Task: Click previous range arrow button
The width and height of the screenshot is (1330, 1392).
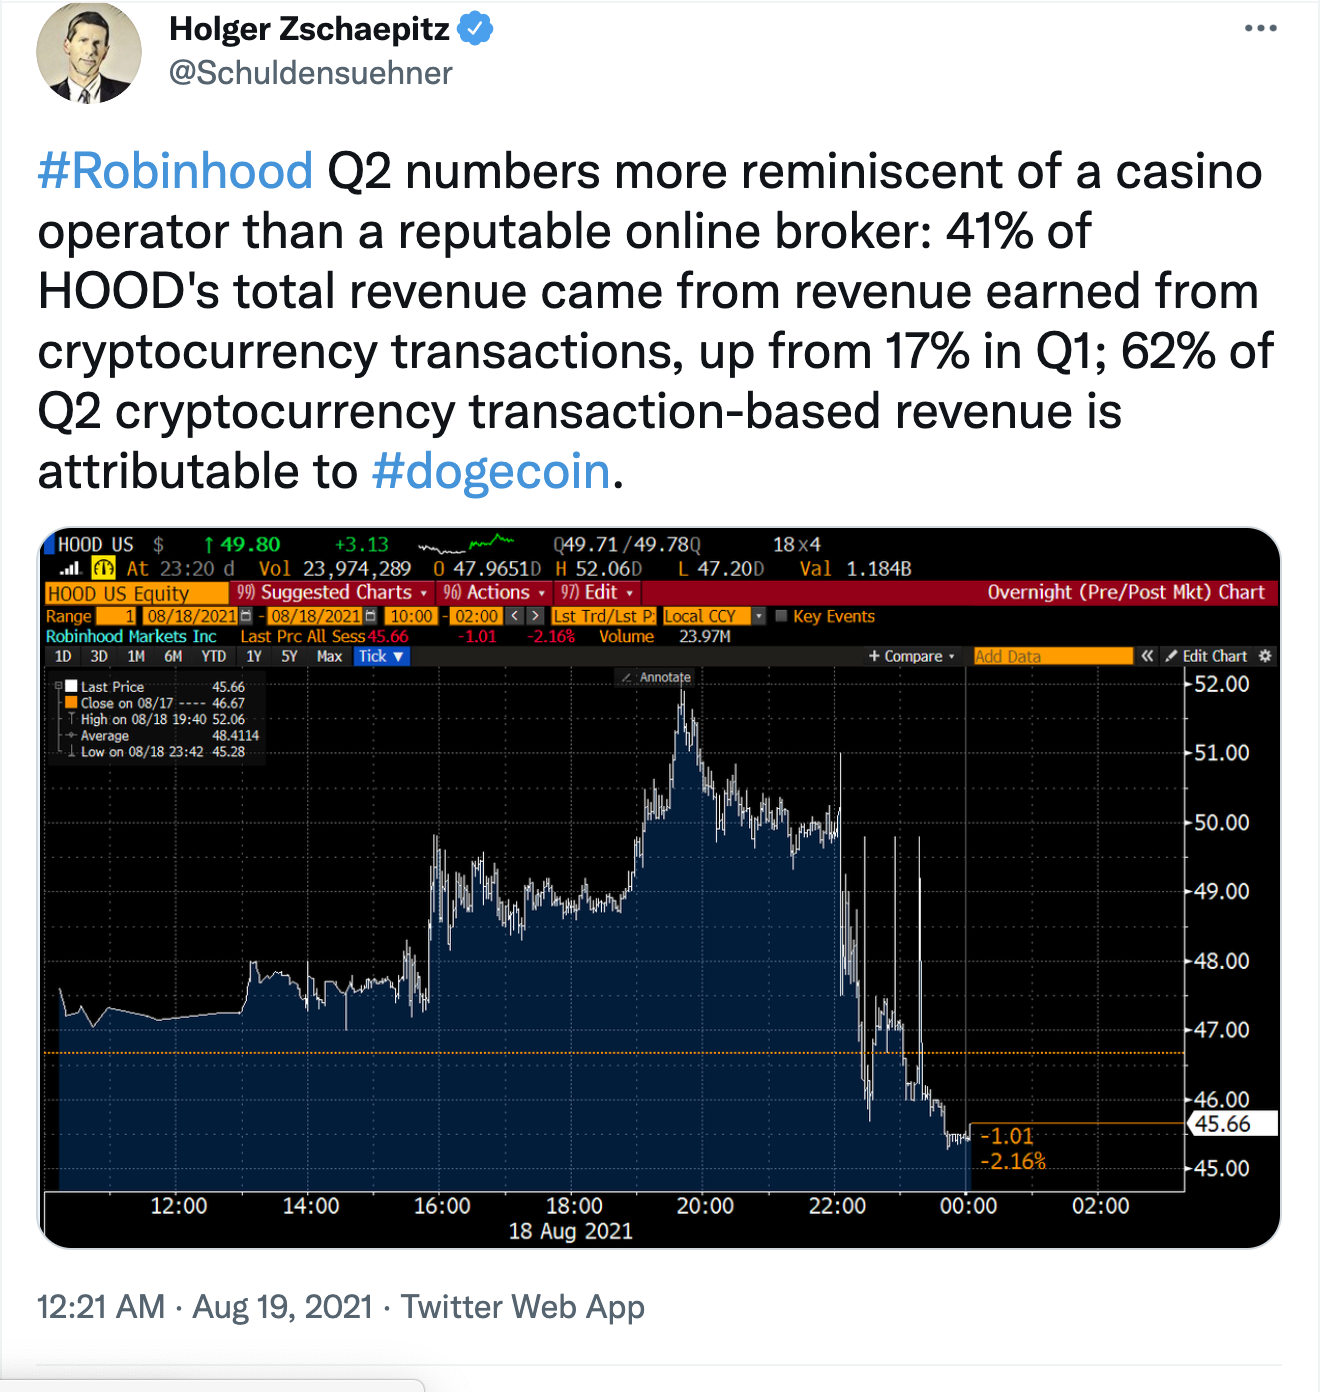Action: click(x=514, y=616)
